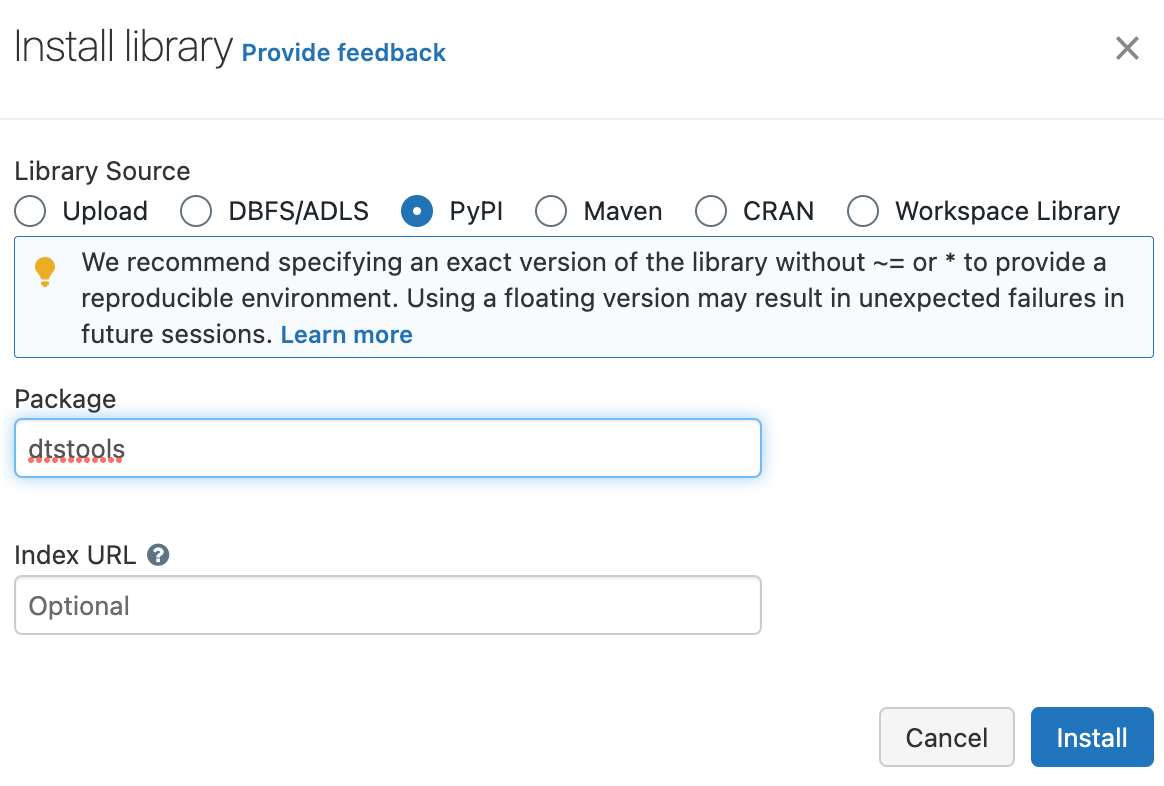Click the lightbulb tip icon
The height and width of the screenshot is (786, 1164).
pyautogui.click(x=45, y=272)
